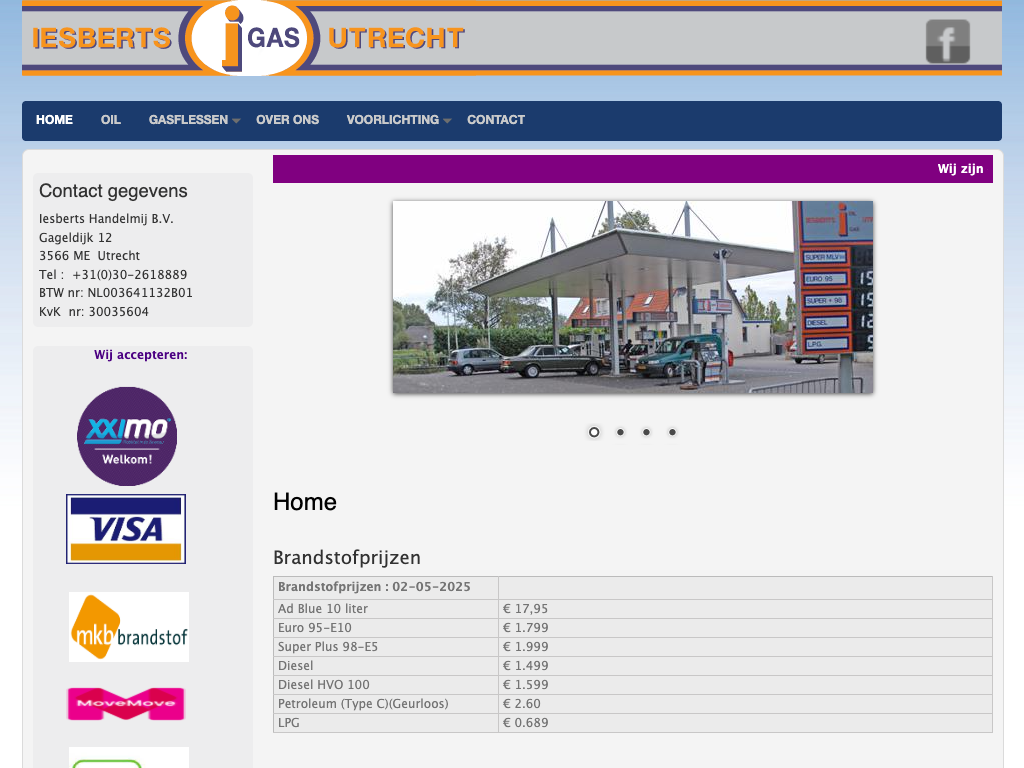Open the Contact menu item
1024x768 pixels.
coord(495,120)
